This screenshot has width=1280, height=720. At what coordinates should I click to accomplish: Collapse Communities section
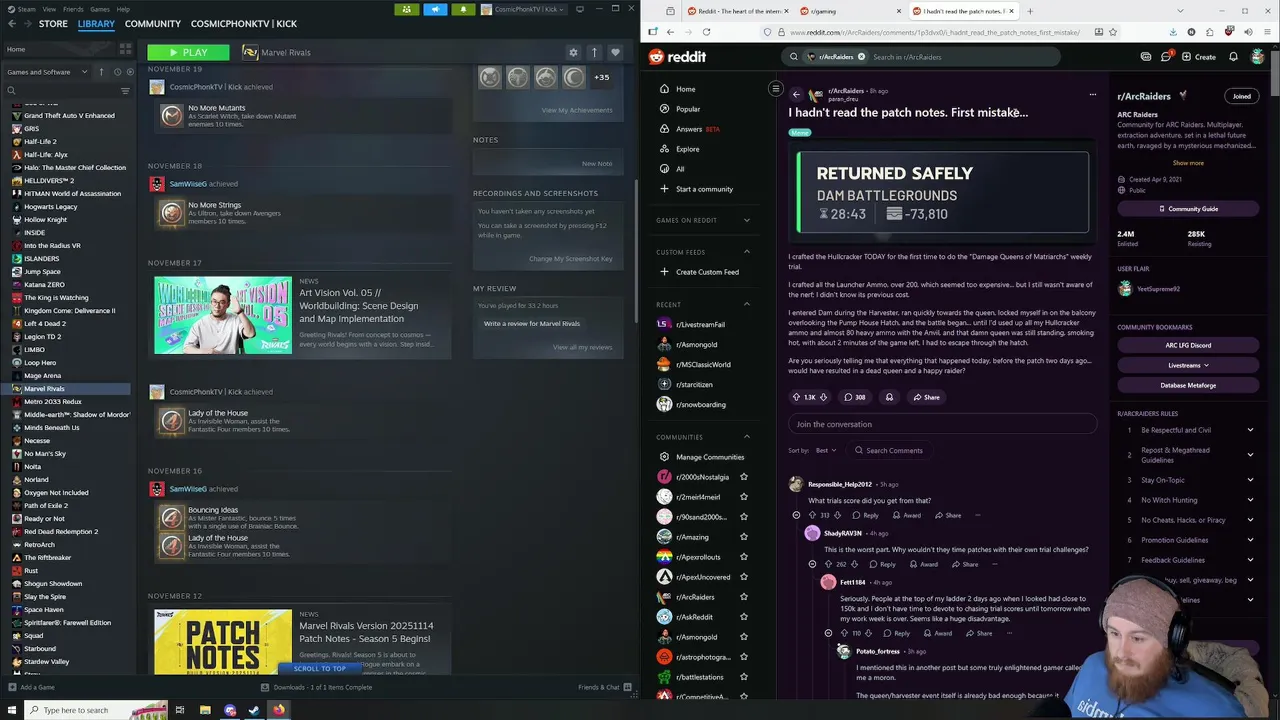click(x=746, y=437)
